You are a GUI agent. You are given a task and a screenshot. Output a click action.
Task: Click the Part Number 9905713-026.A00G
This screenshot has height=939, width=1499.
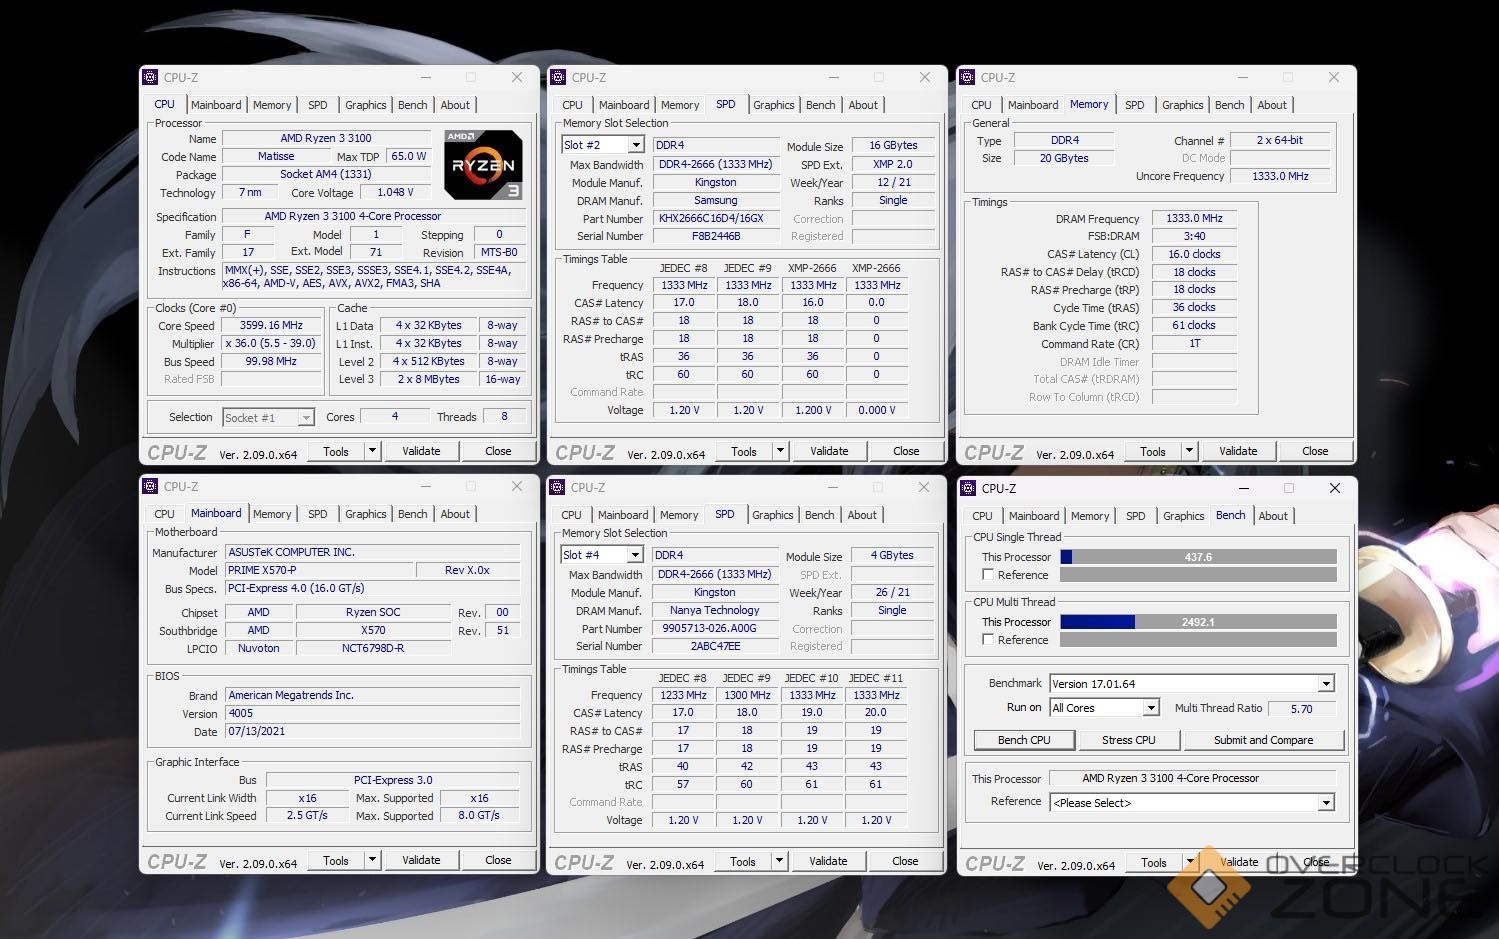pyautogui.click(x=715, y=628)
